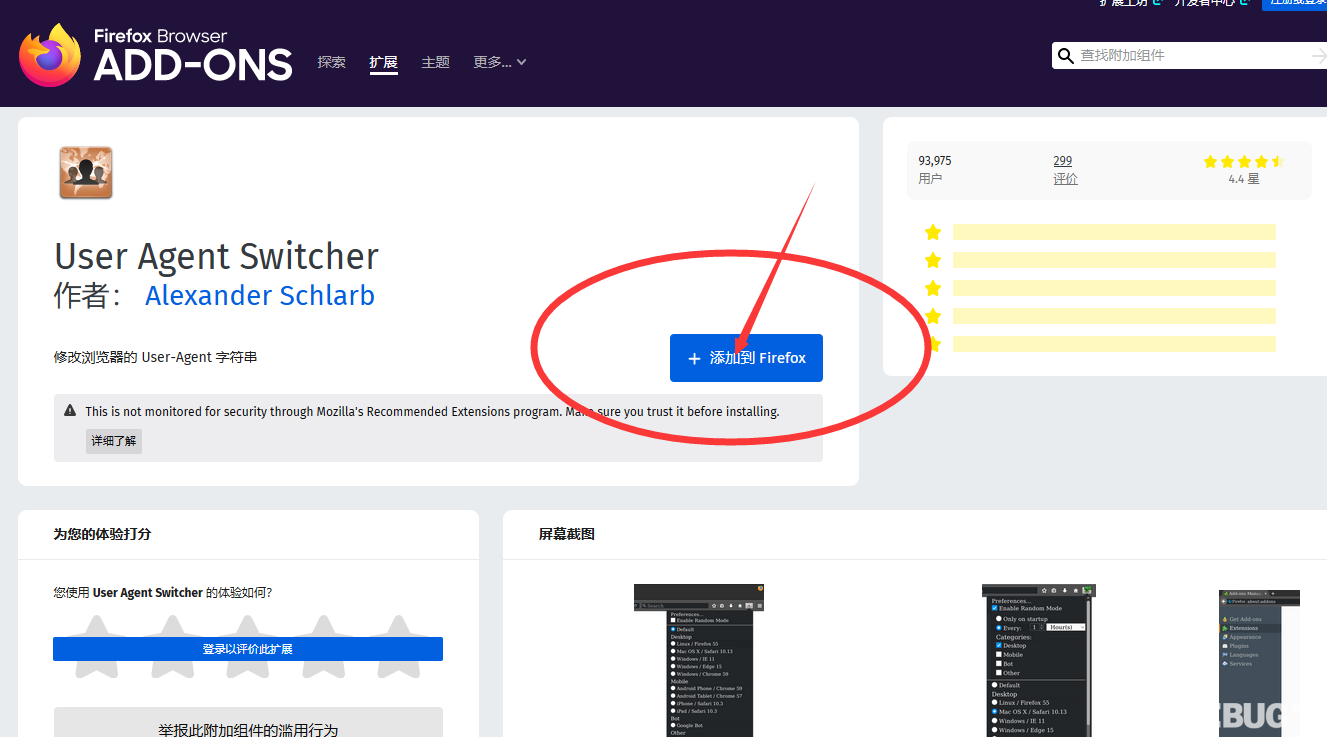Image resolution: width=1327 pixels, height=737 pixels.
Task: Go to the 探索 section
Action: coord(331,62)
